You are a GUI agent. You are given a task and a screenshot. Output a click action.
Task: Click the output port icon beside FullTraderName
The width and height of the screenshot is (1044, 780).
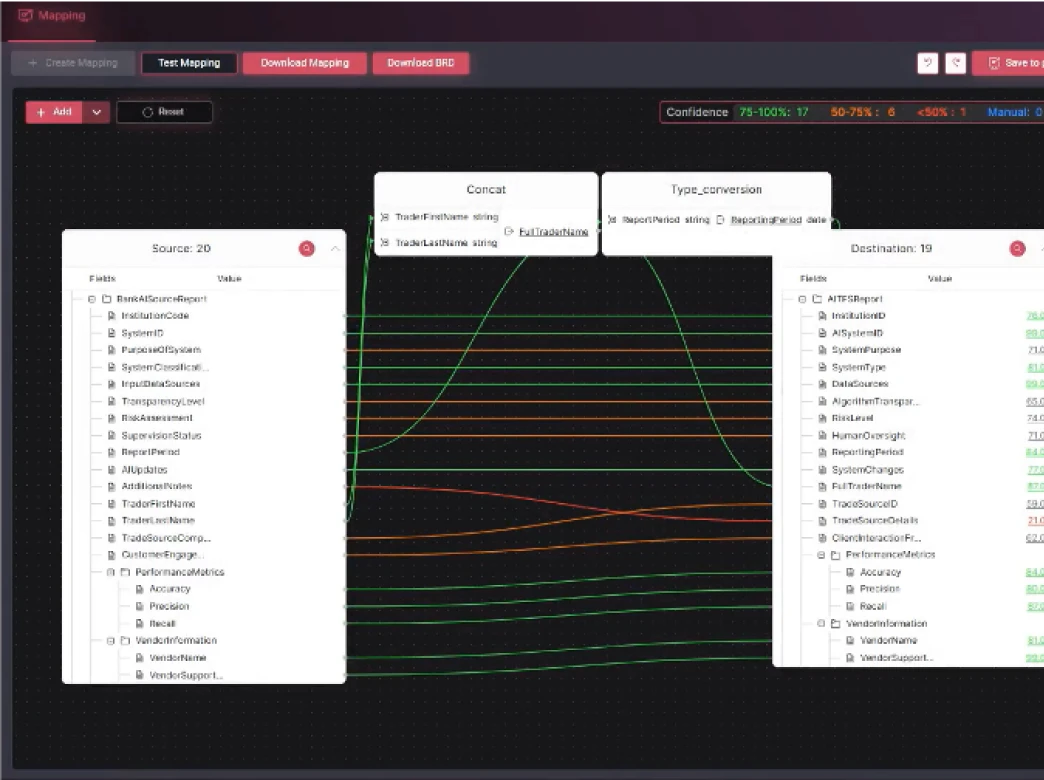click(508, 230)
